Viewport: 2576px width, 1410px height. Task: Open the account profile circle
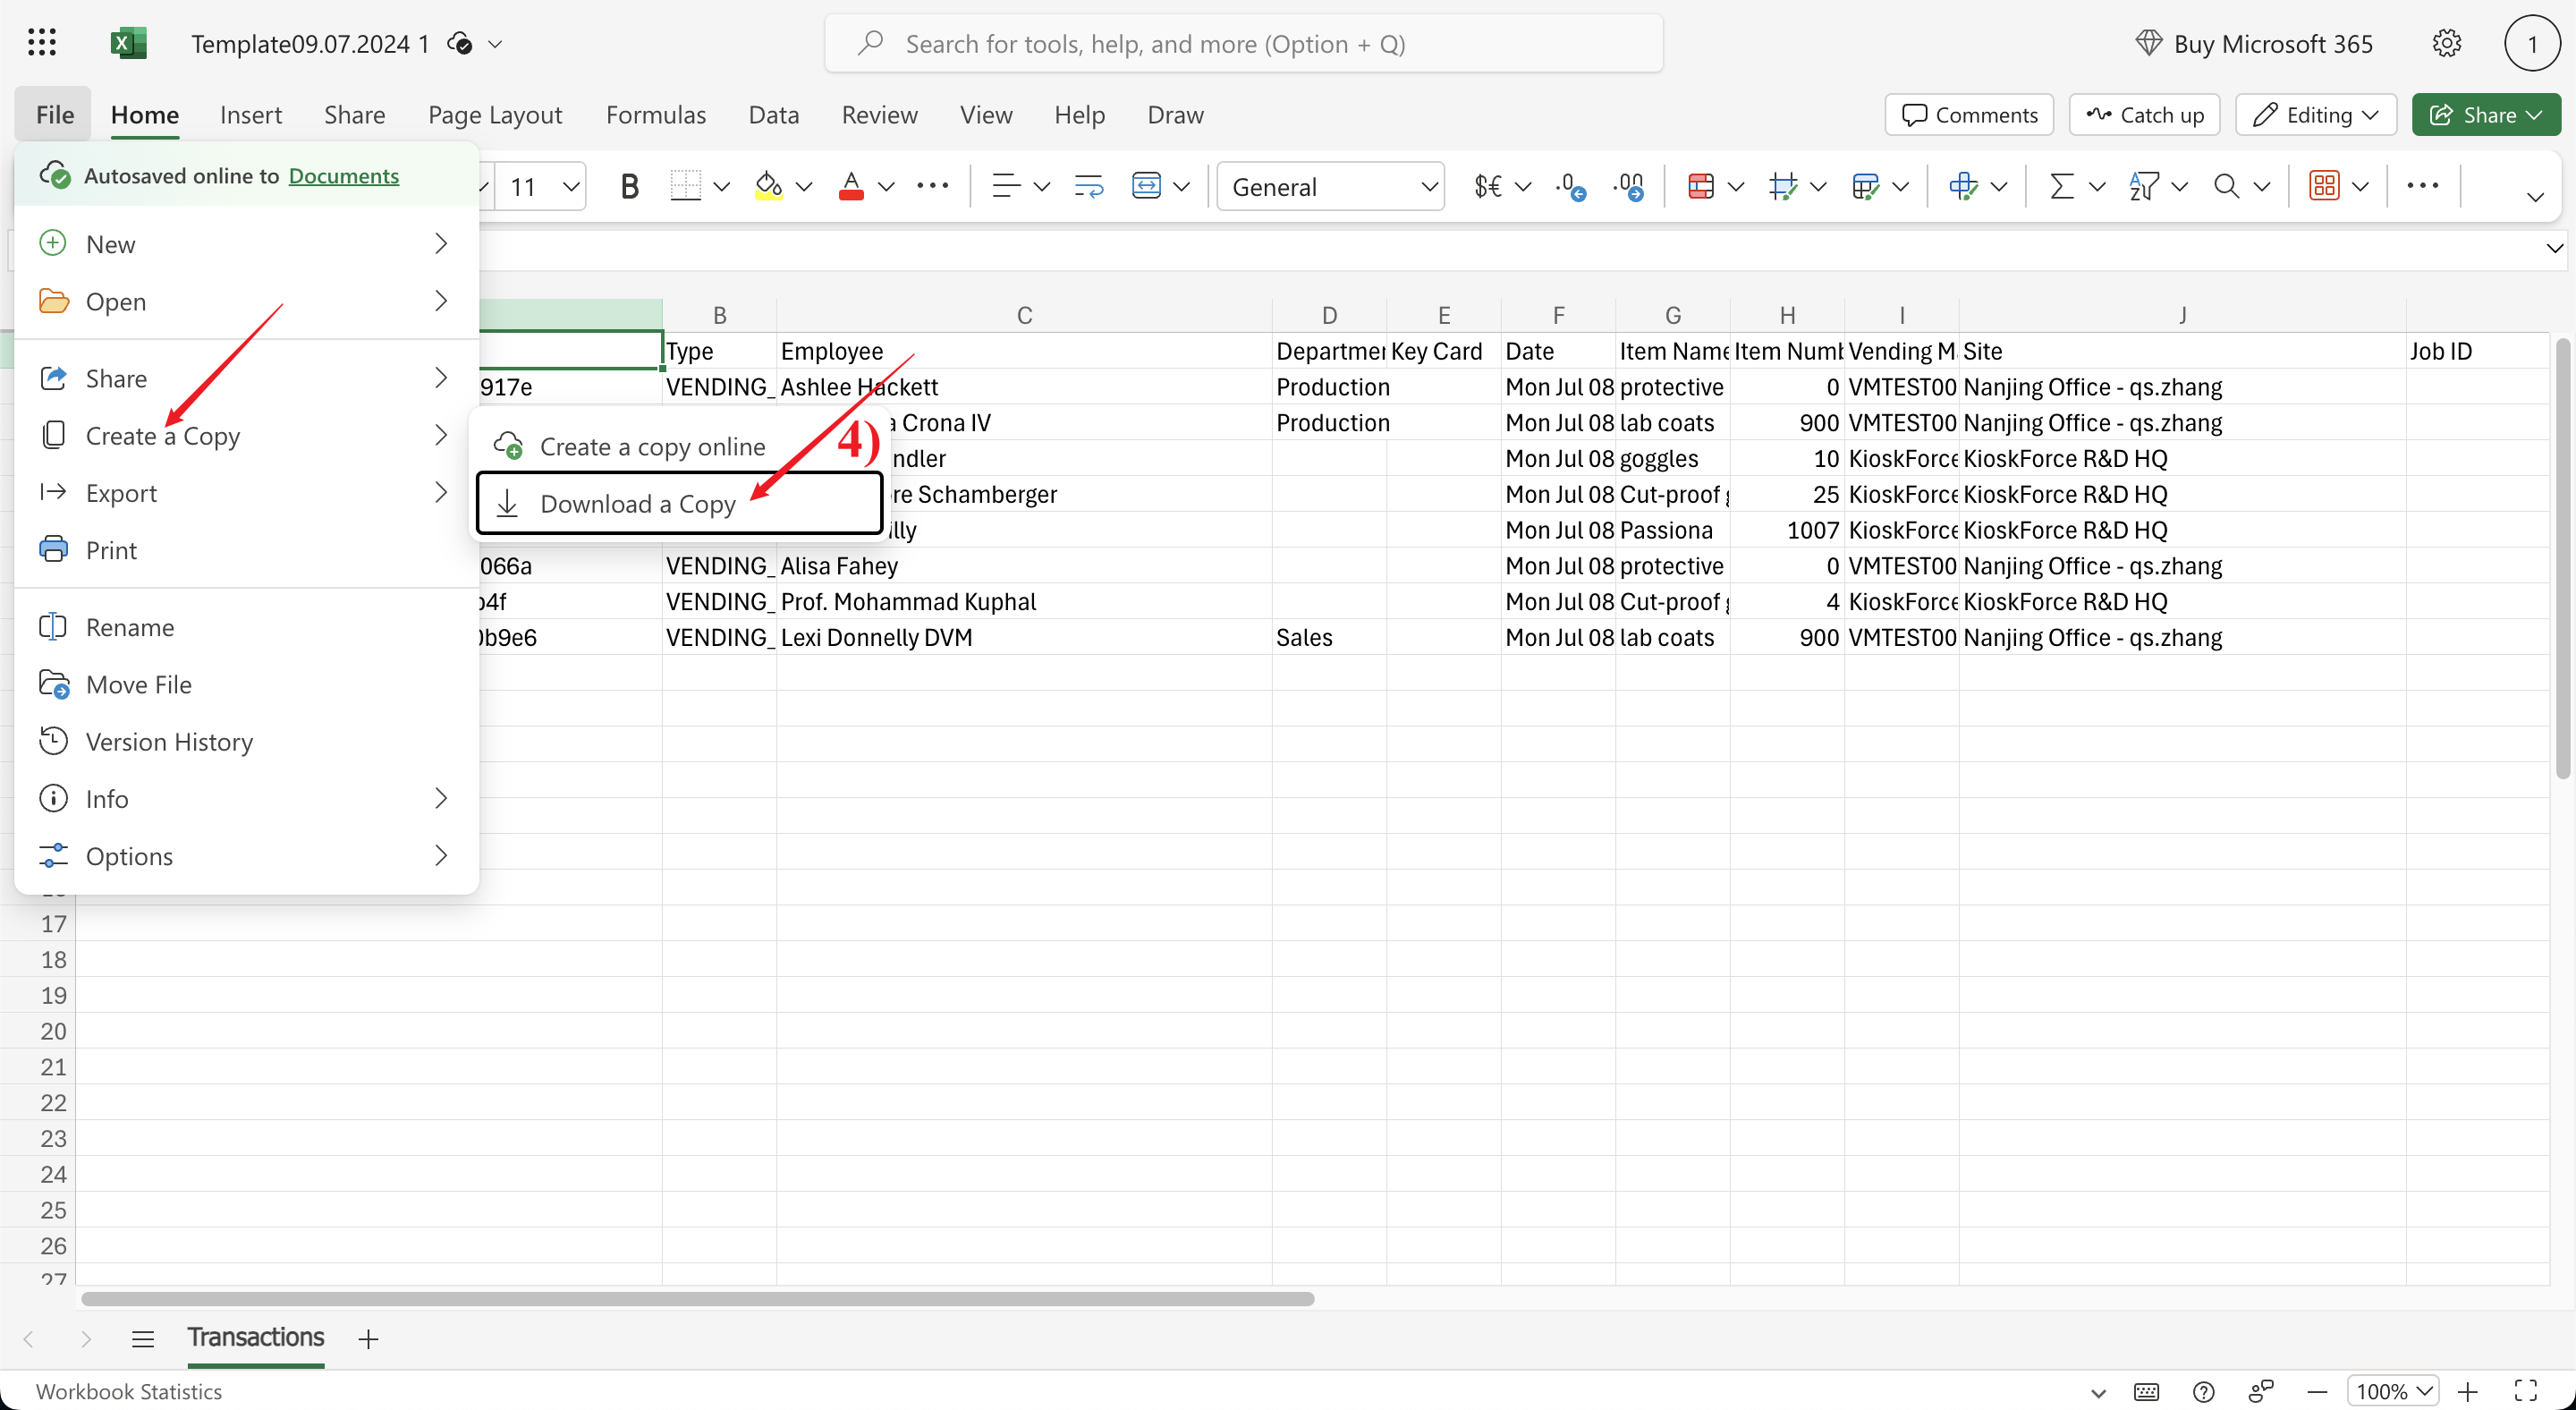tap(2532, 43)
